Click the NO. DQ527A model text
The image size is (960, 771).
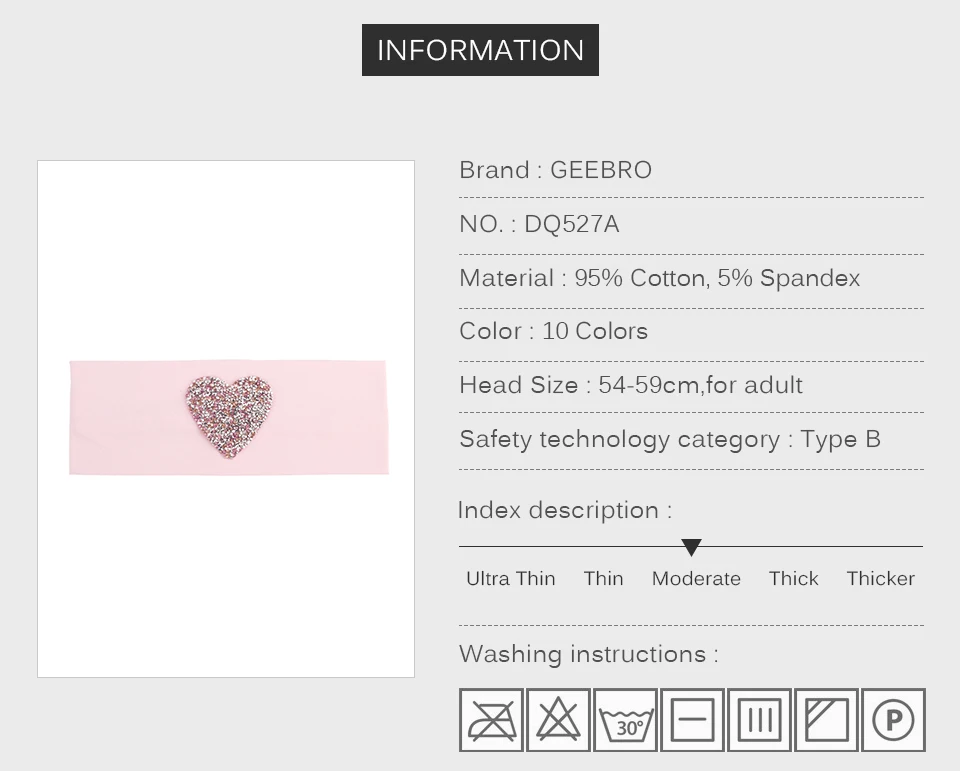(539, 224)
